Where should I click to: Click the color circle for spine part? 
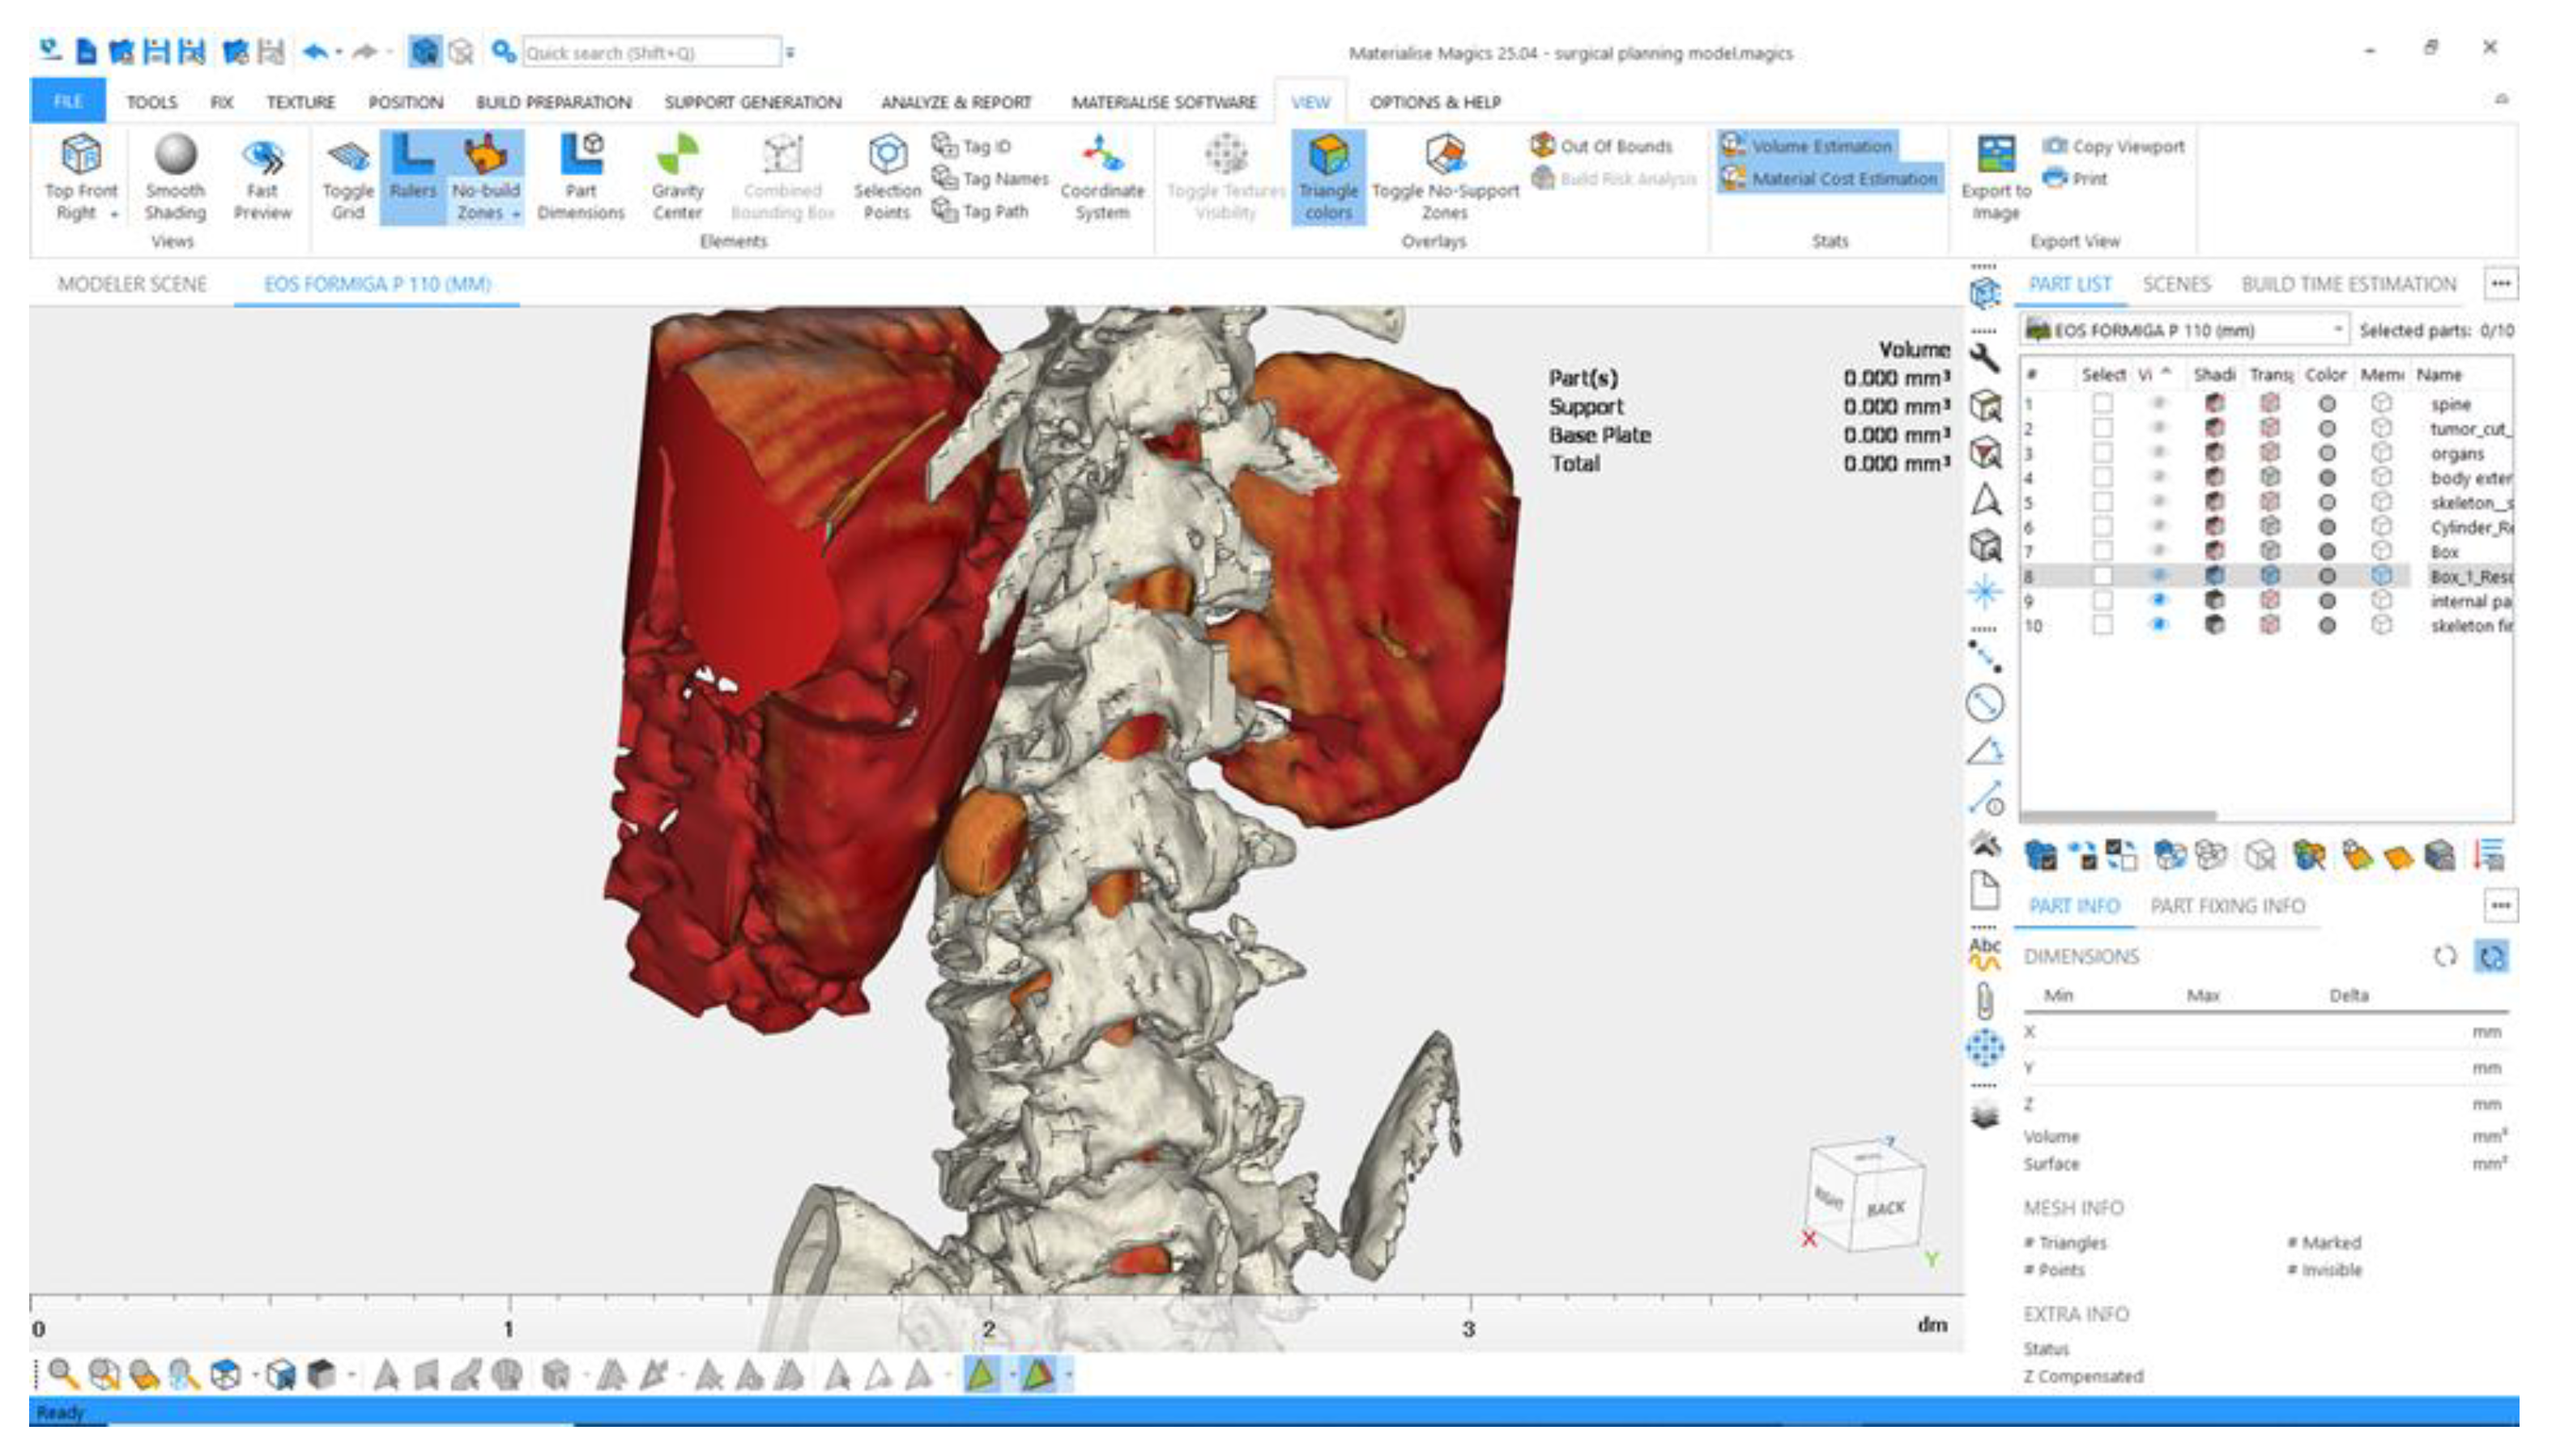coord(2327,404)
